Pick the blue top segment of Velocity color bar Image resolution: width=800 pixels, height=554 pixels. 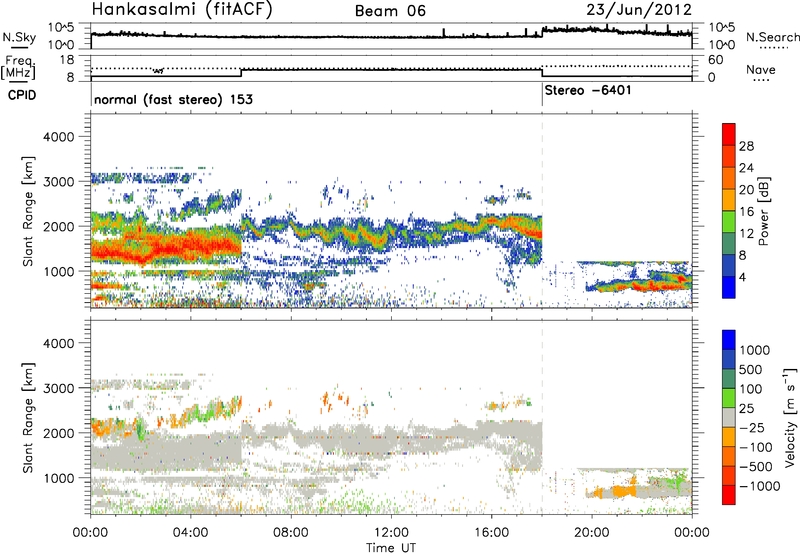[729, 340]
